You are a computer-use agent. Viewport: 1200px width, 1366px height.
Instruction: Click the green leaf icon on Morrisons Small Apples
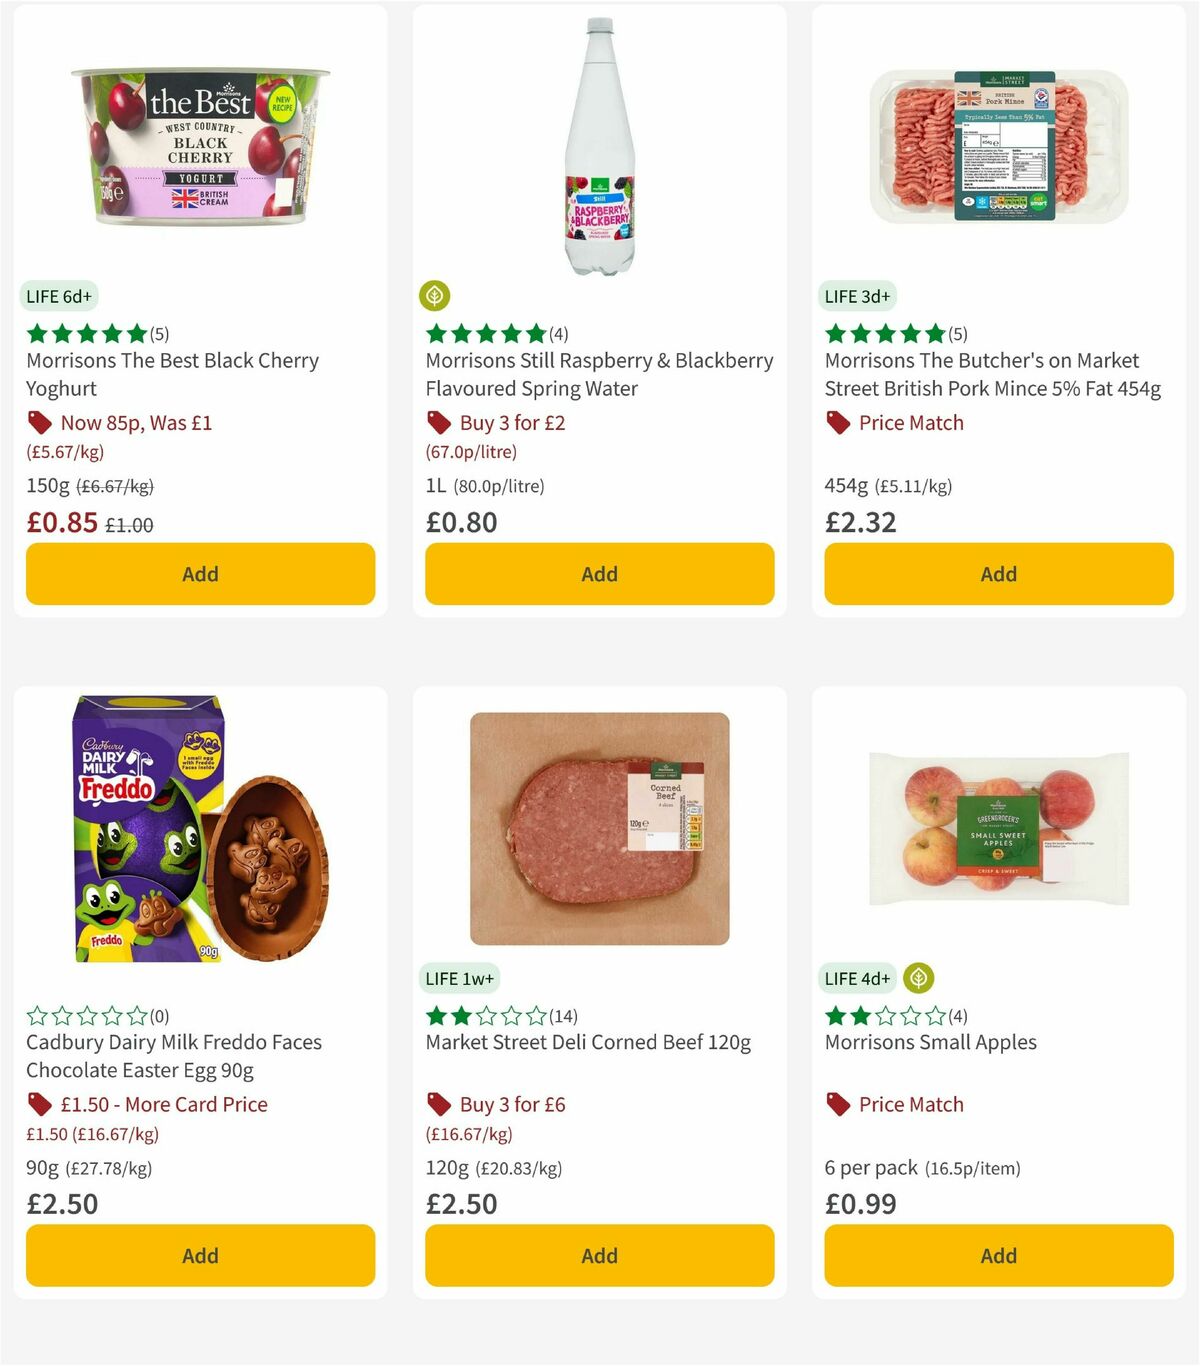[x=917, y=978]
